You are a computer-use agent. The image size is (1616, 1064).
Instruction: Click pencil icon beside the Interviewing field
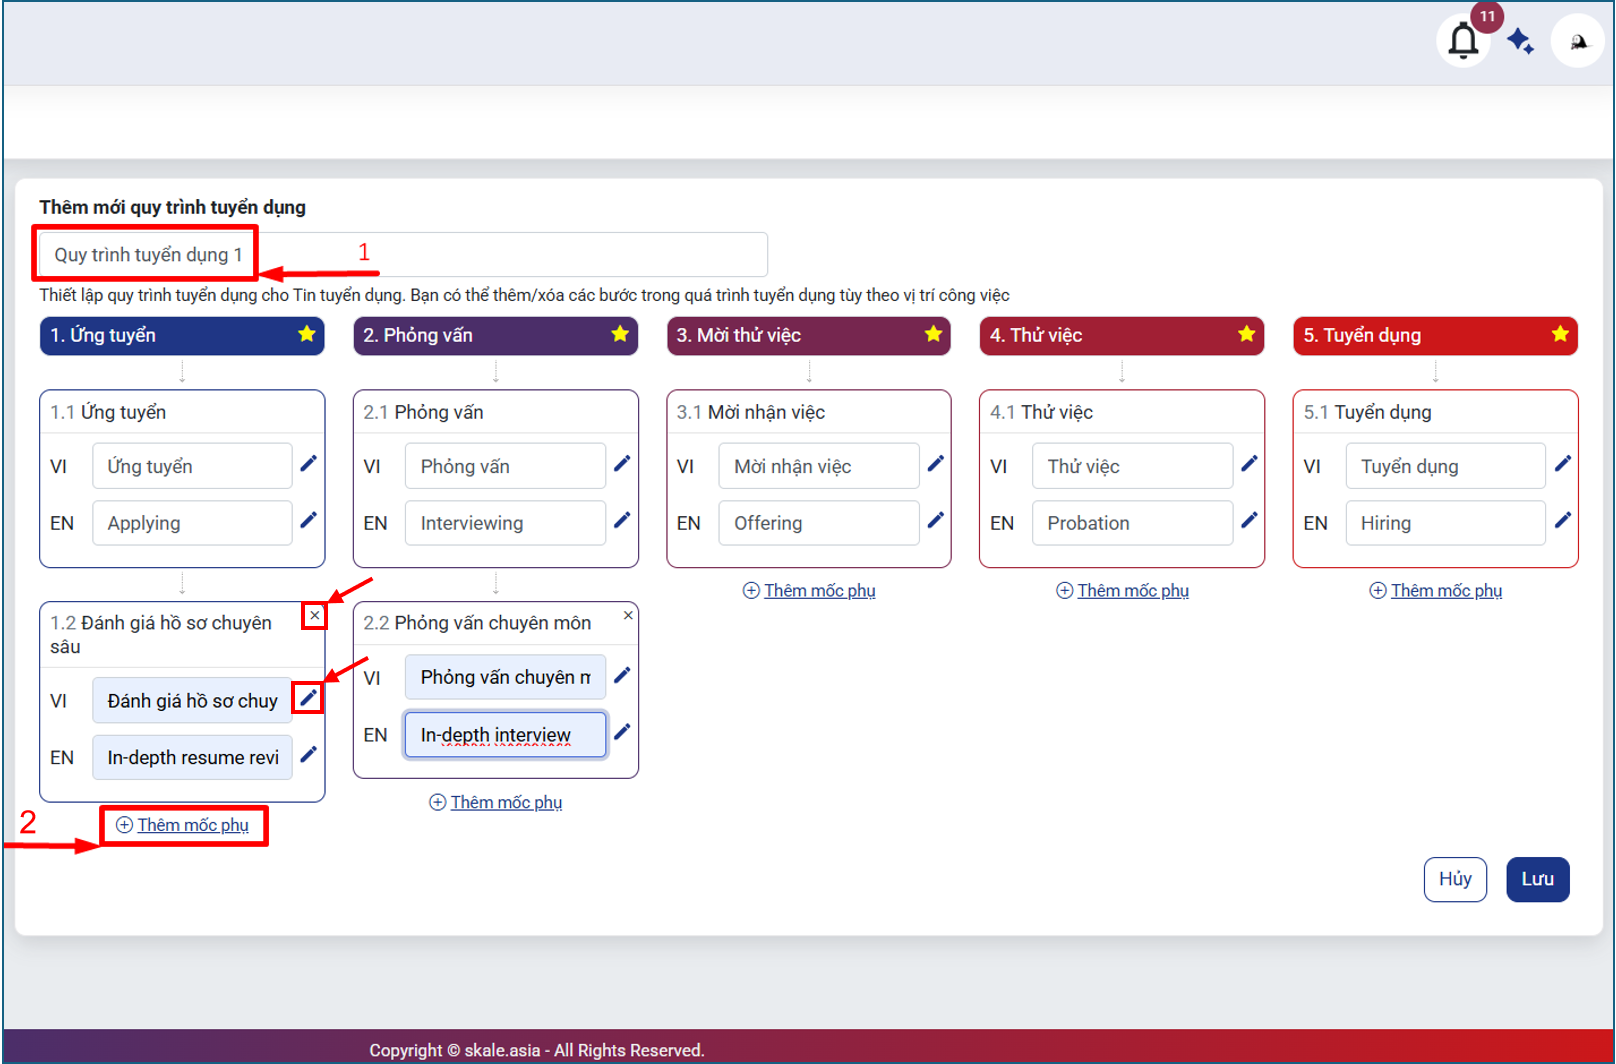622,521
